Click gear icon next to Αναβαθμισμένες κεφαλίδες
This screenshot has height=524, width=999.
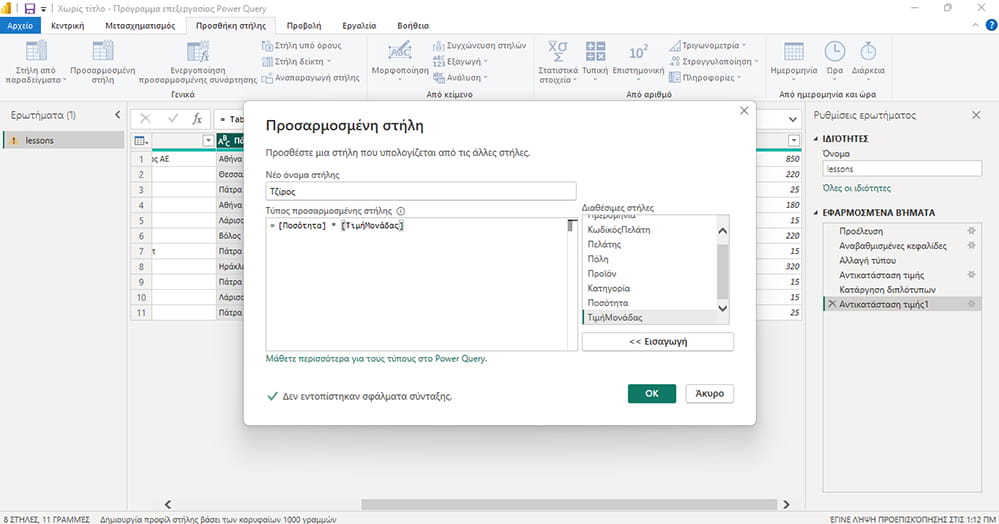pyautogui.click(x=972, y=245)
